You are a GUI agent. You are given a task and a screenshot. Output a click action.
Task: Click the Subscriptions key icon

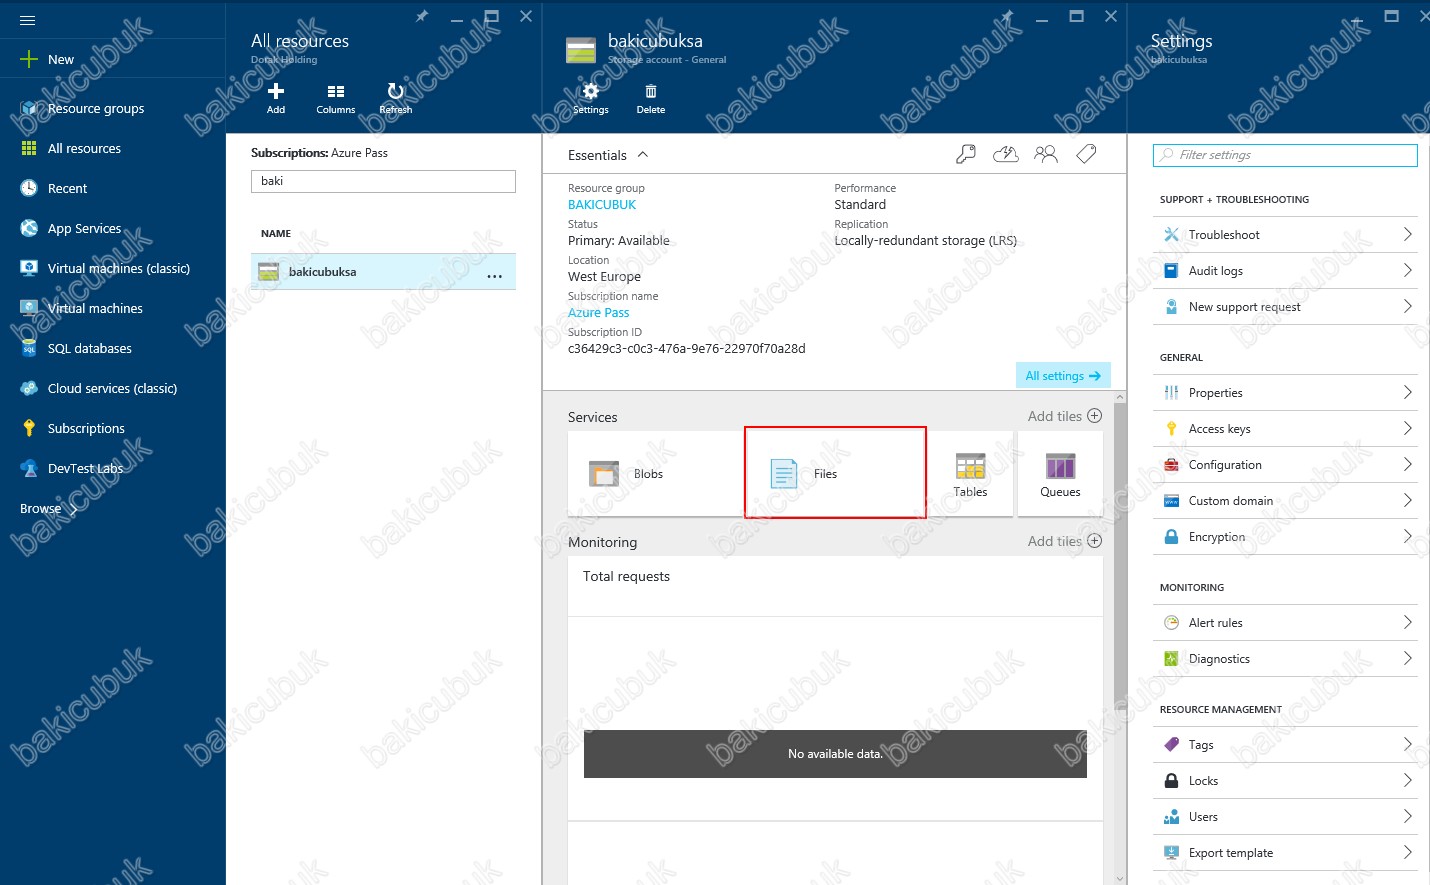[29, 428]
